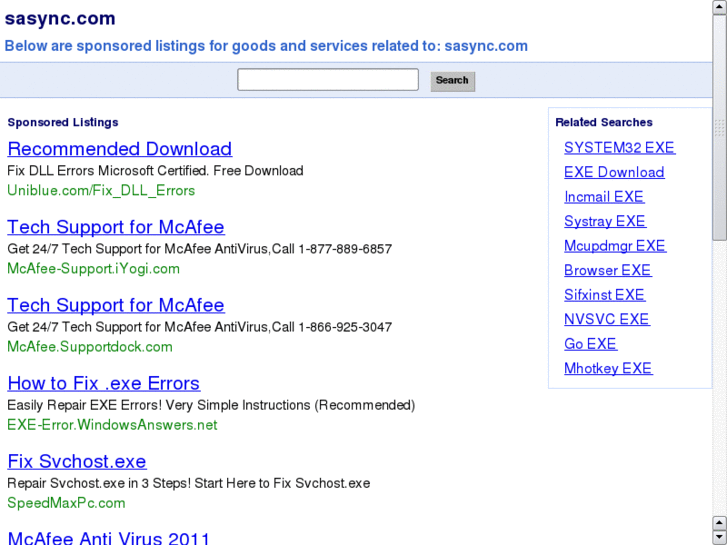The height and width of the screenshot is (545, 727).
Task: Click the vertical scrollbar thumb
Action: [719, 128]
